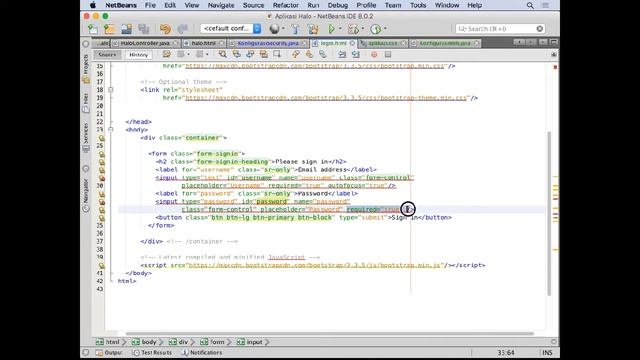The image size is (640, 360).
Task: Click the Find Selection magnifier icon
Action: coord(222,54)
